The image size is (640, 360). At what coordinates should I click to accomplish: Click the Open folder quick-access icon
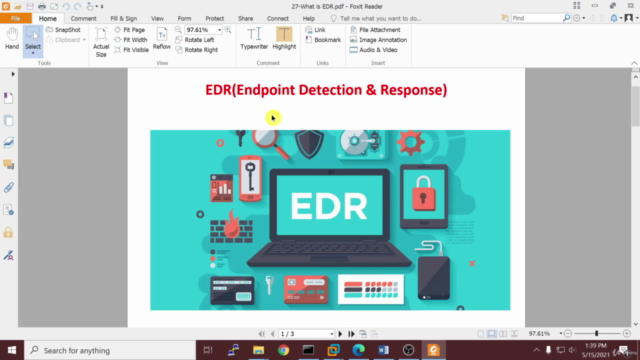pyautogui.click(x=18, y=6)
